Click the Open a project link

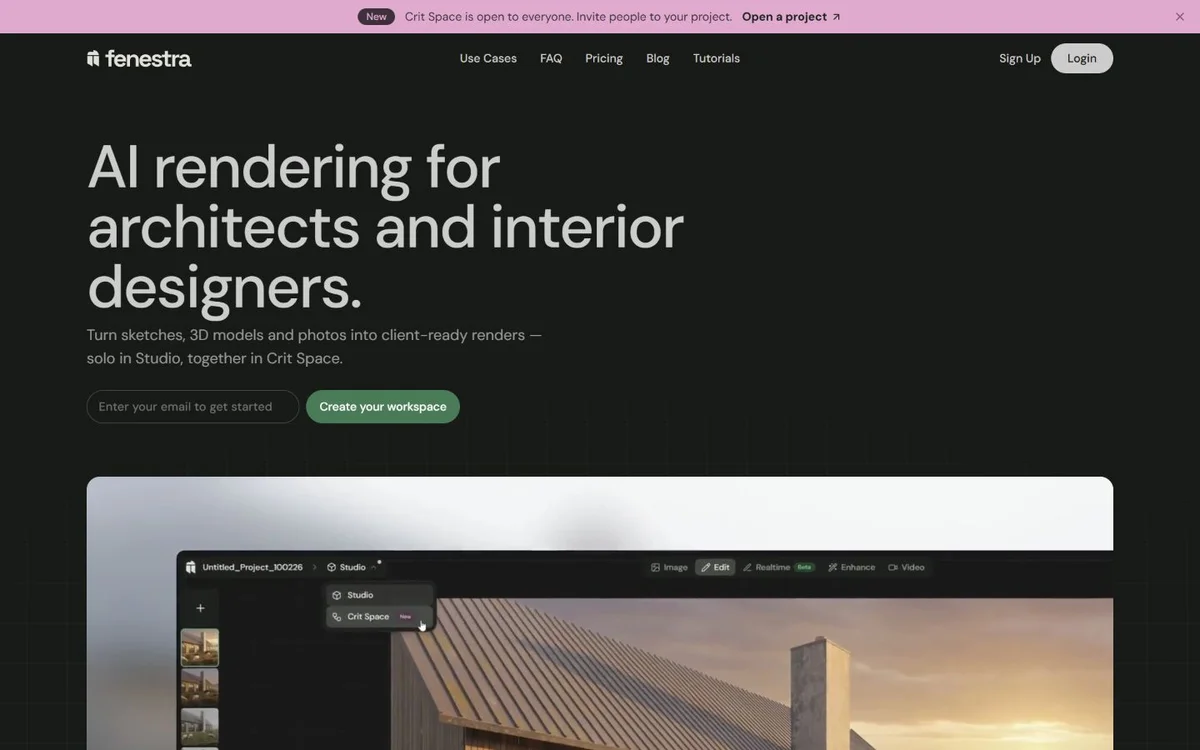coord(791,17)
